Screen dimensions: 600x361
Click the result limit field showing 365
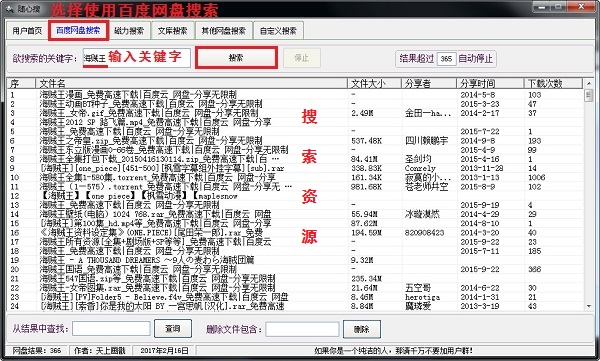[446, 59]
